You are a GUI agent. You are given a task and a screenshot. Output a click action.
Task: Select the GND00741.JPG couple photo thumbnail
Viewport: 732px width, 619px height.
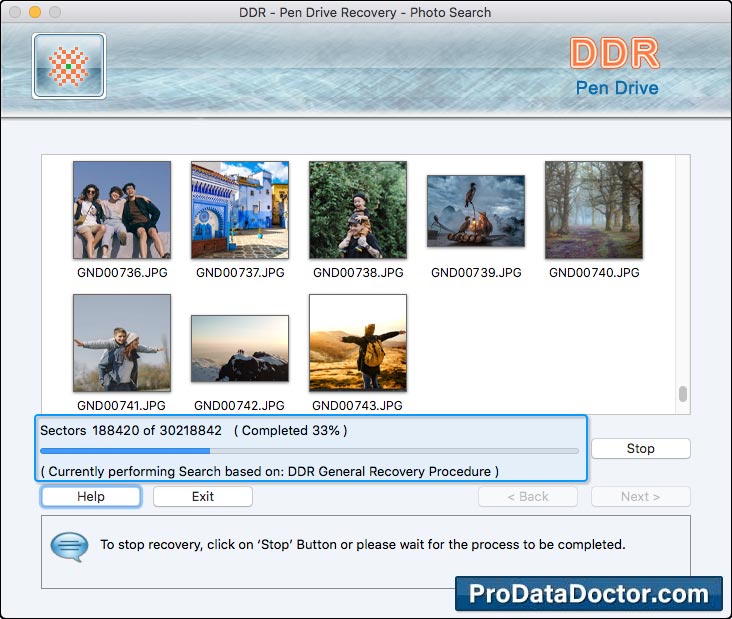pos(121,343)
